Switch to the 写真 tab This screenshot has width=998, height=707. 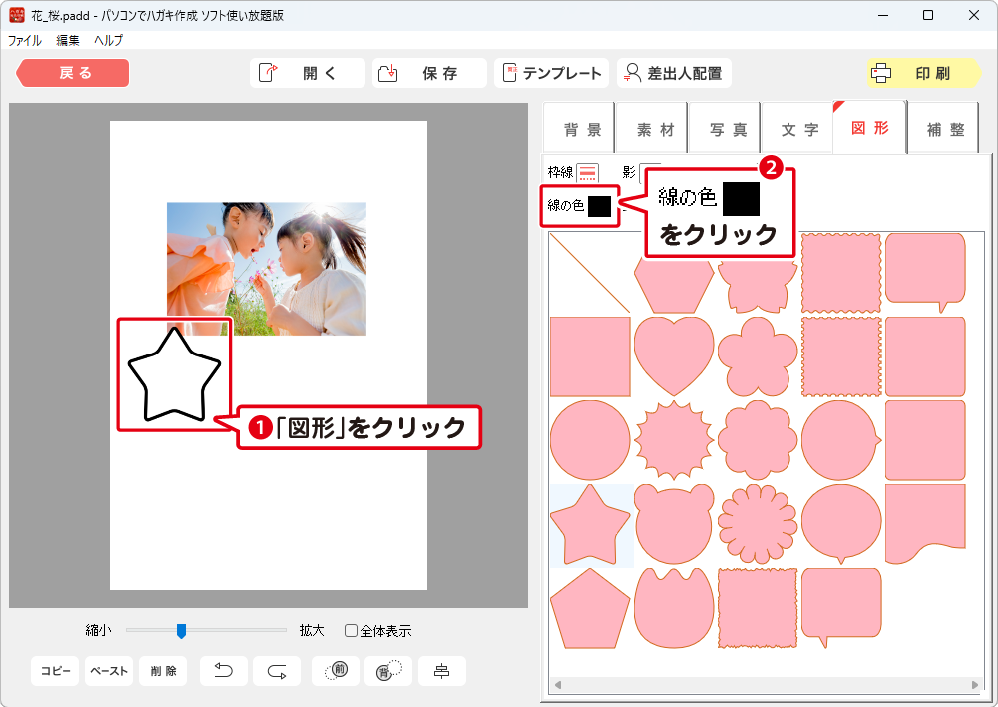pos(728,130)
